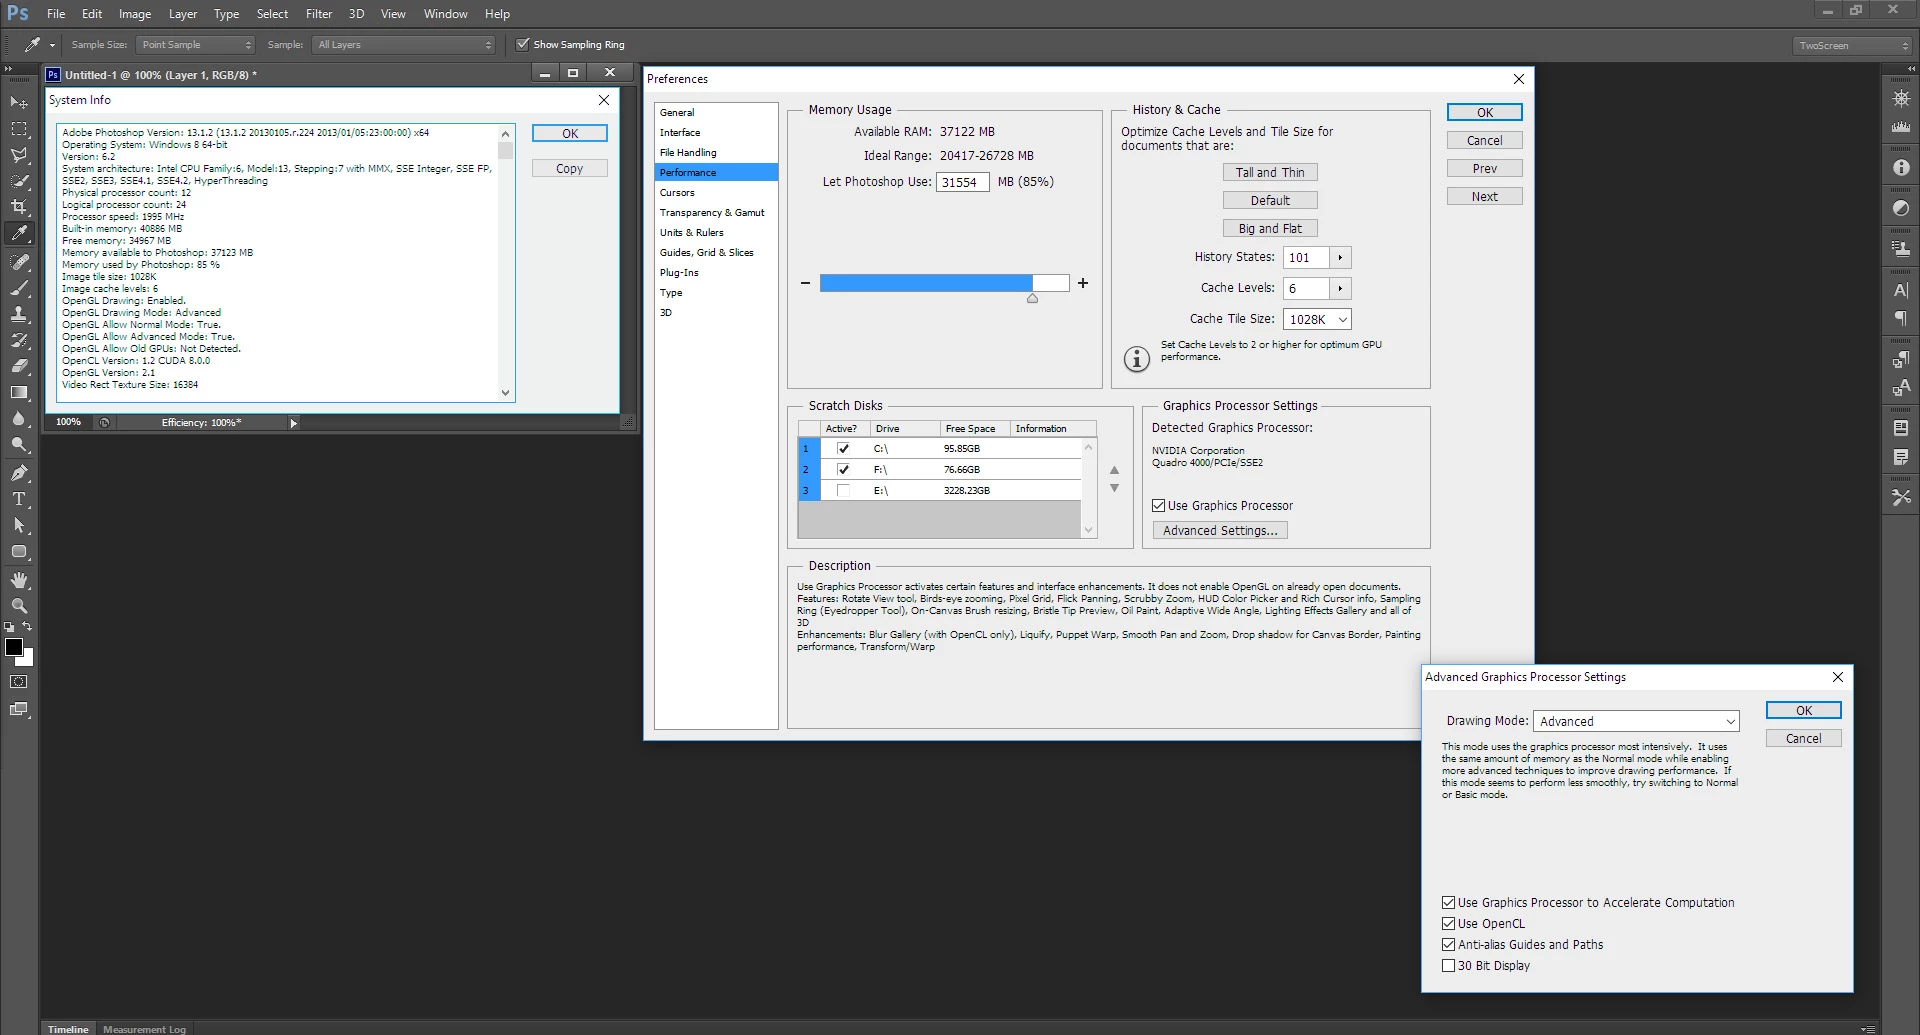
Task: Change the screen mode from the toolbox
Action: tap(19, 709)
